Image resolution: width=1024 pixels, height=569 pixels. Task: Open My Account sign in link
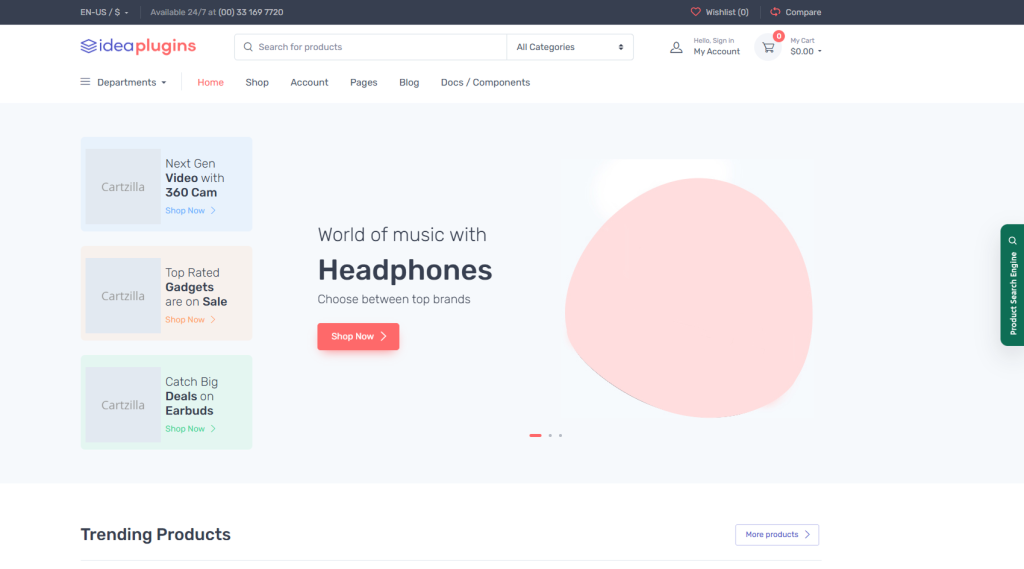coord(716,46)
